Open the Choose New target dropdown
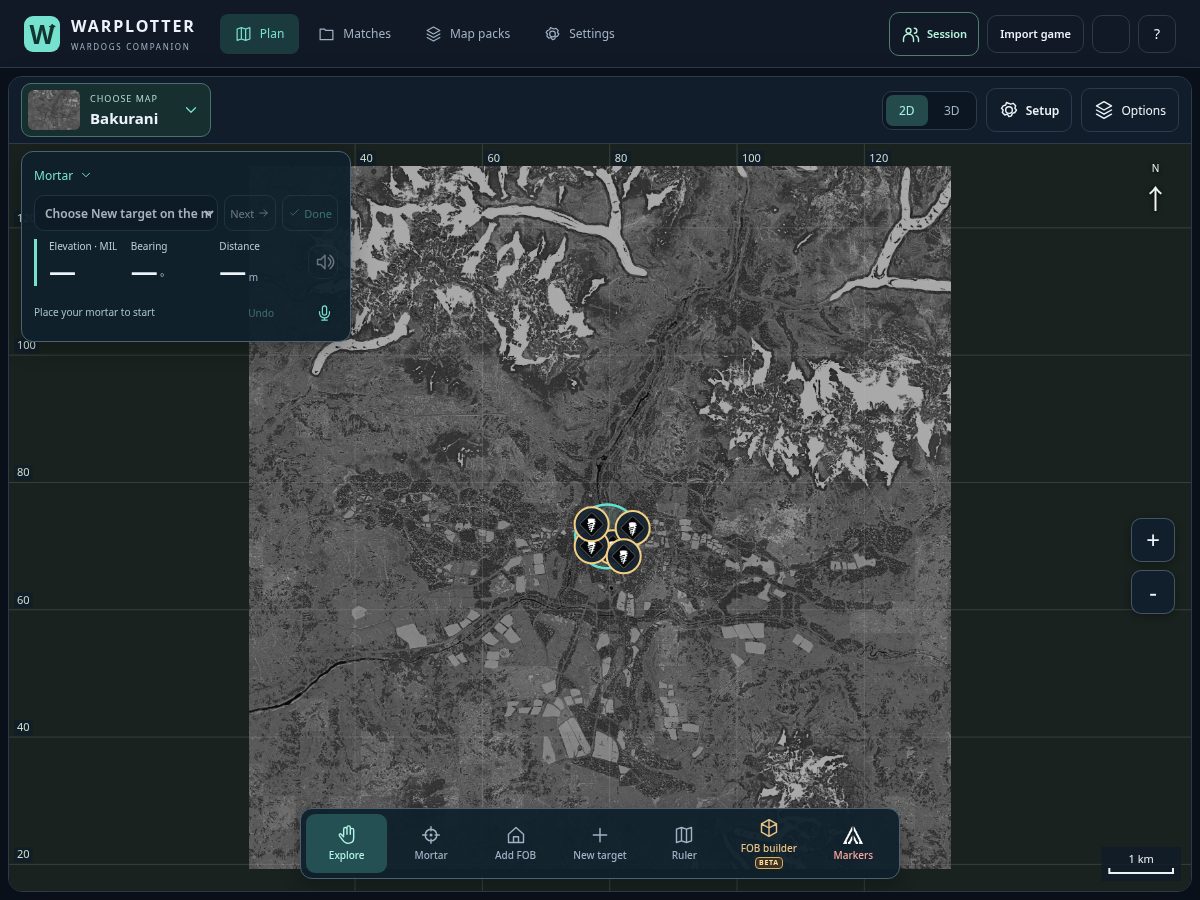This screenshot has width=1200, height=900. (x=126, y=213)
